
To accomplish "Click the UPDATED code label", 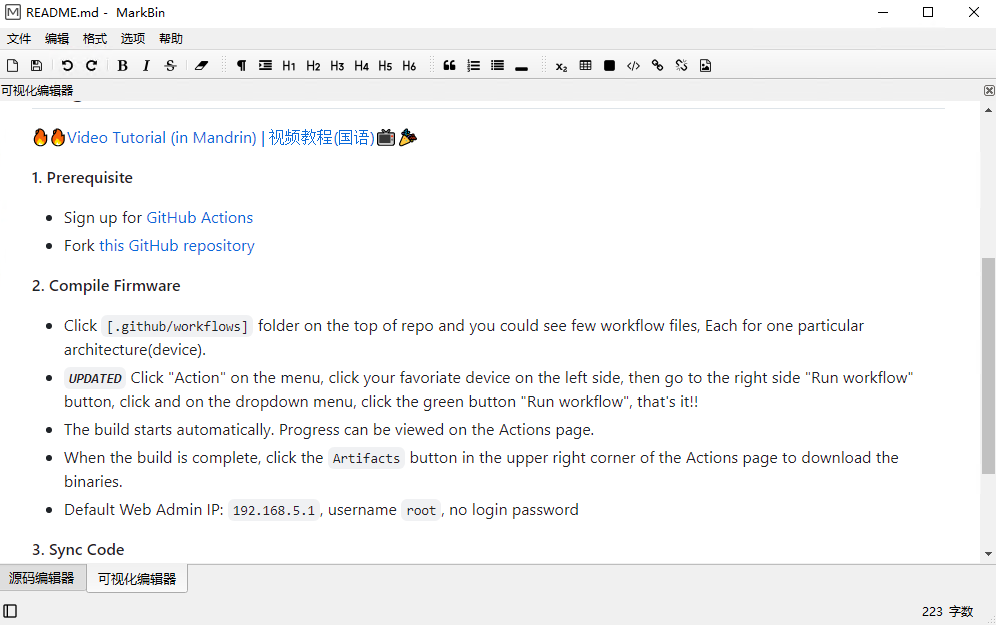I will click(x=95, y=379).
